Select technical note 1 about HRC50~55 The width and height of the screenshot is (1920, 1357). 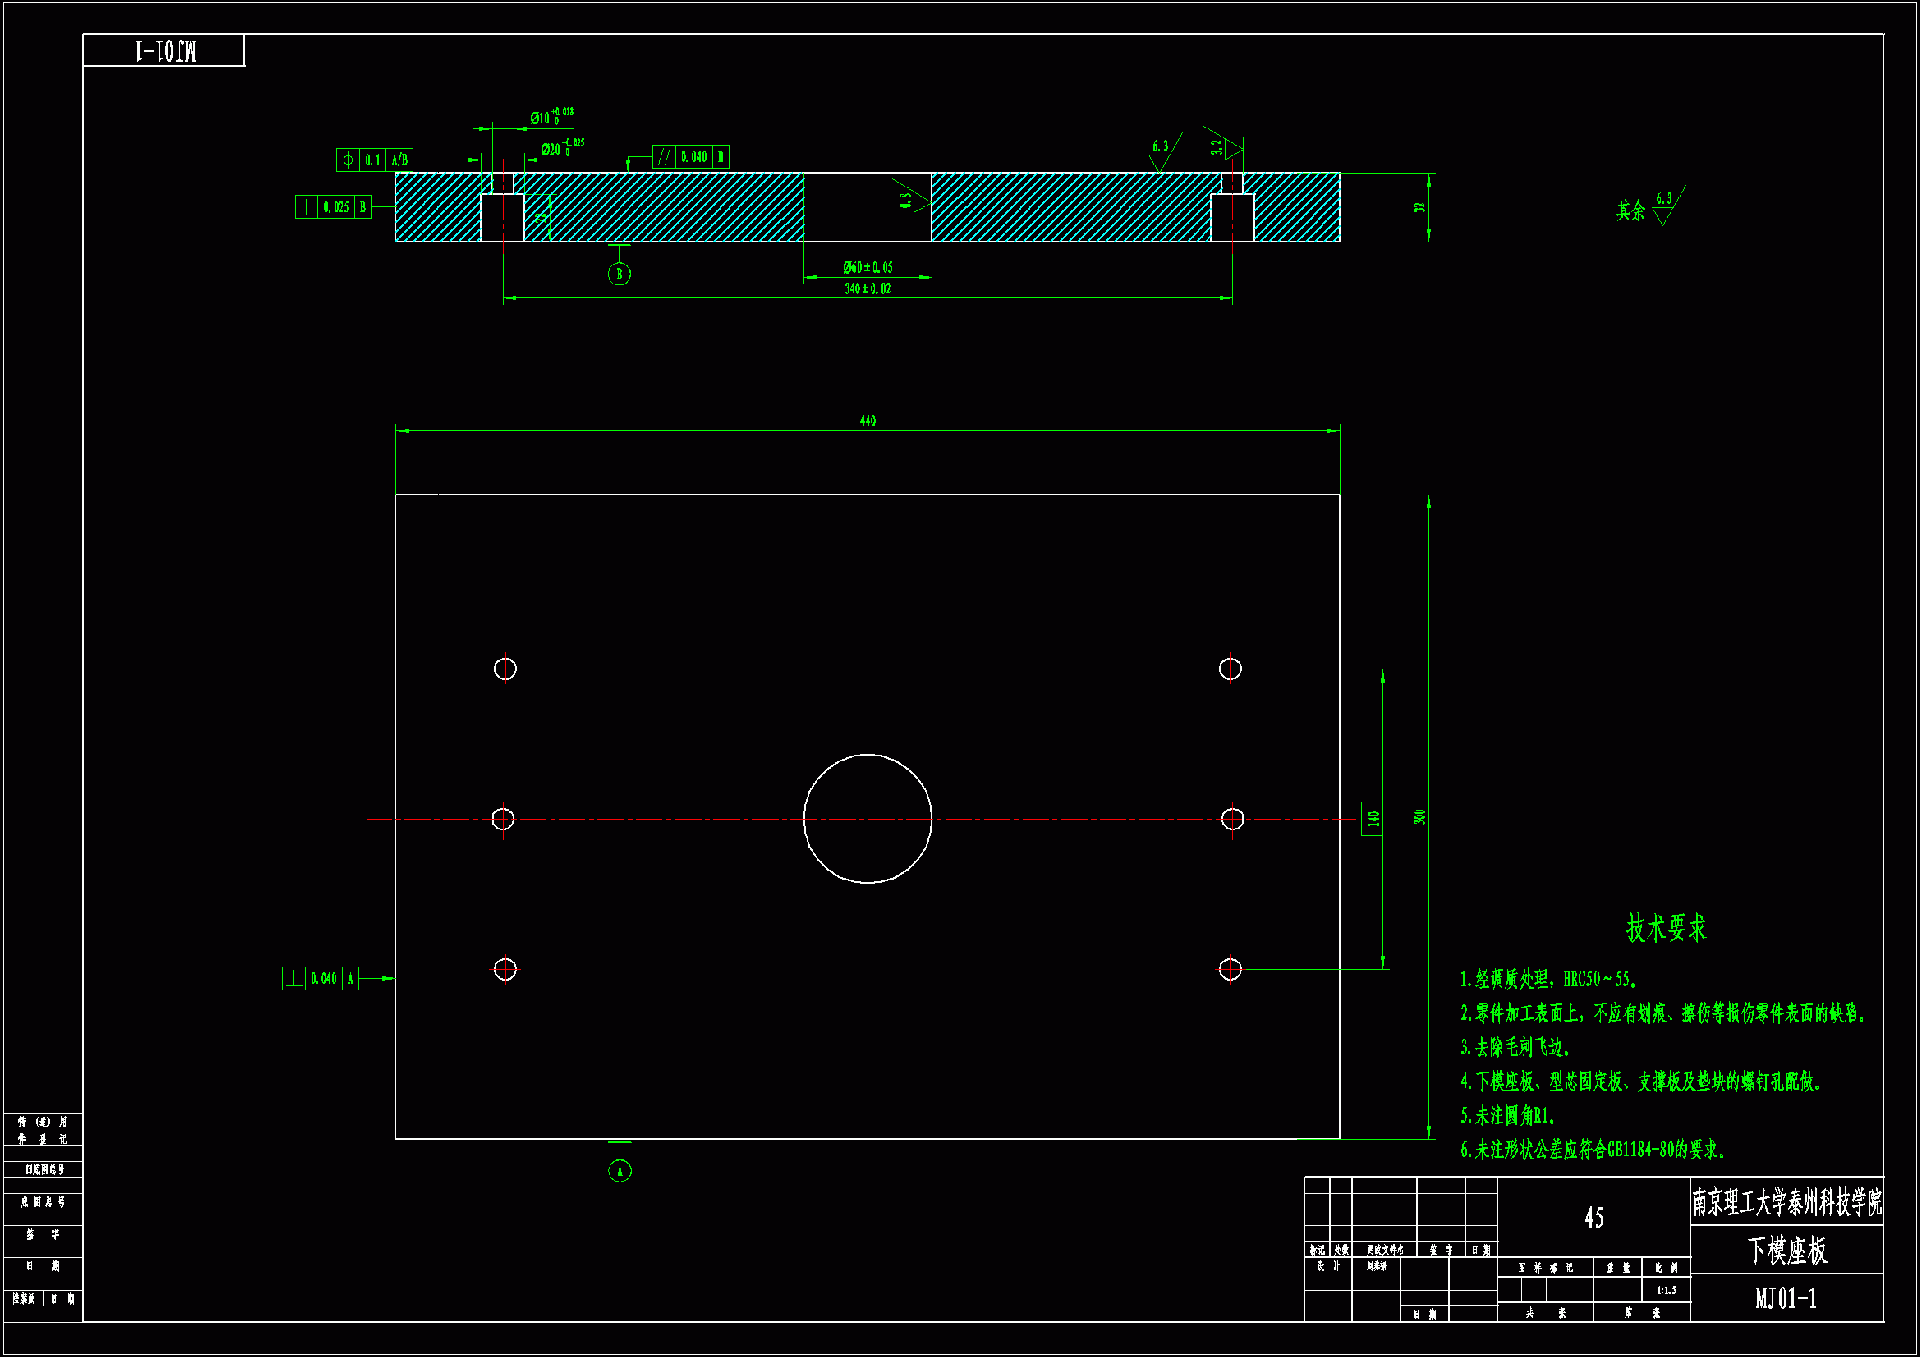pyautogui.click(x=1548, y=979)
